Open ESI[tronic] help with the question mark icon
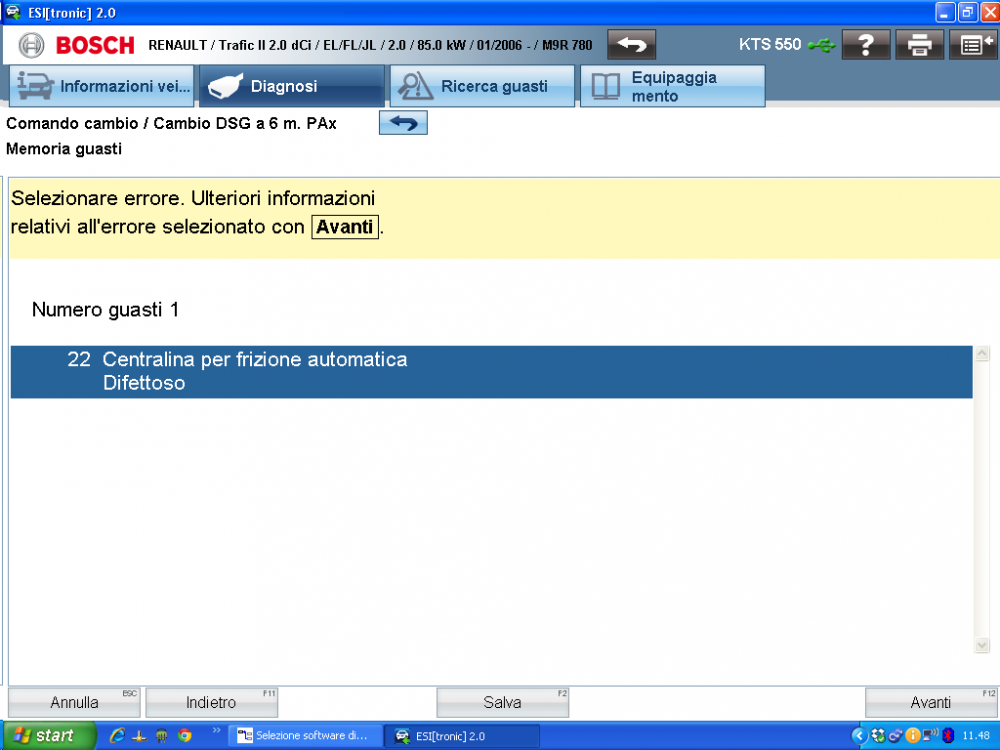Screen dimensions: 1000x750 pos(866,44)
